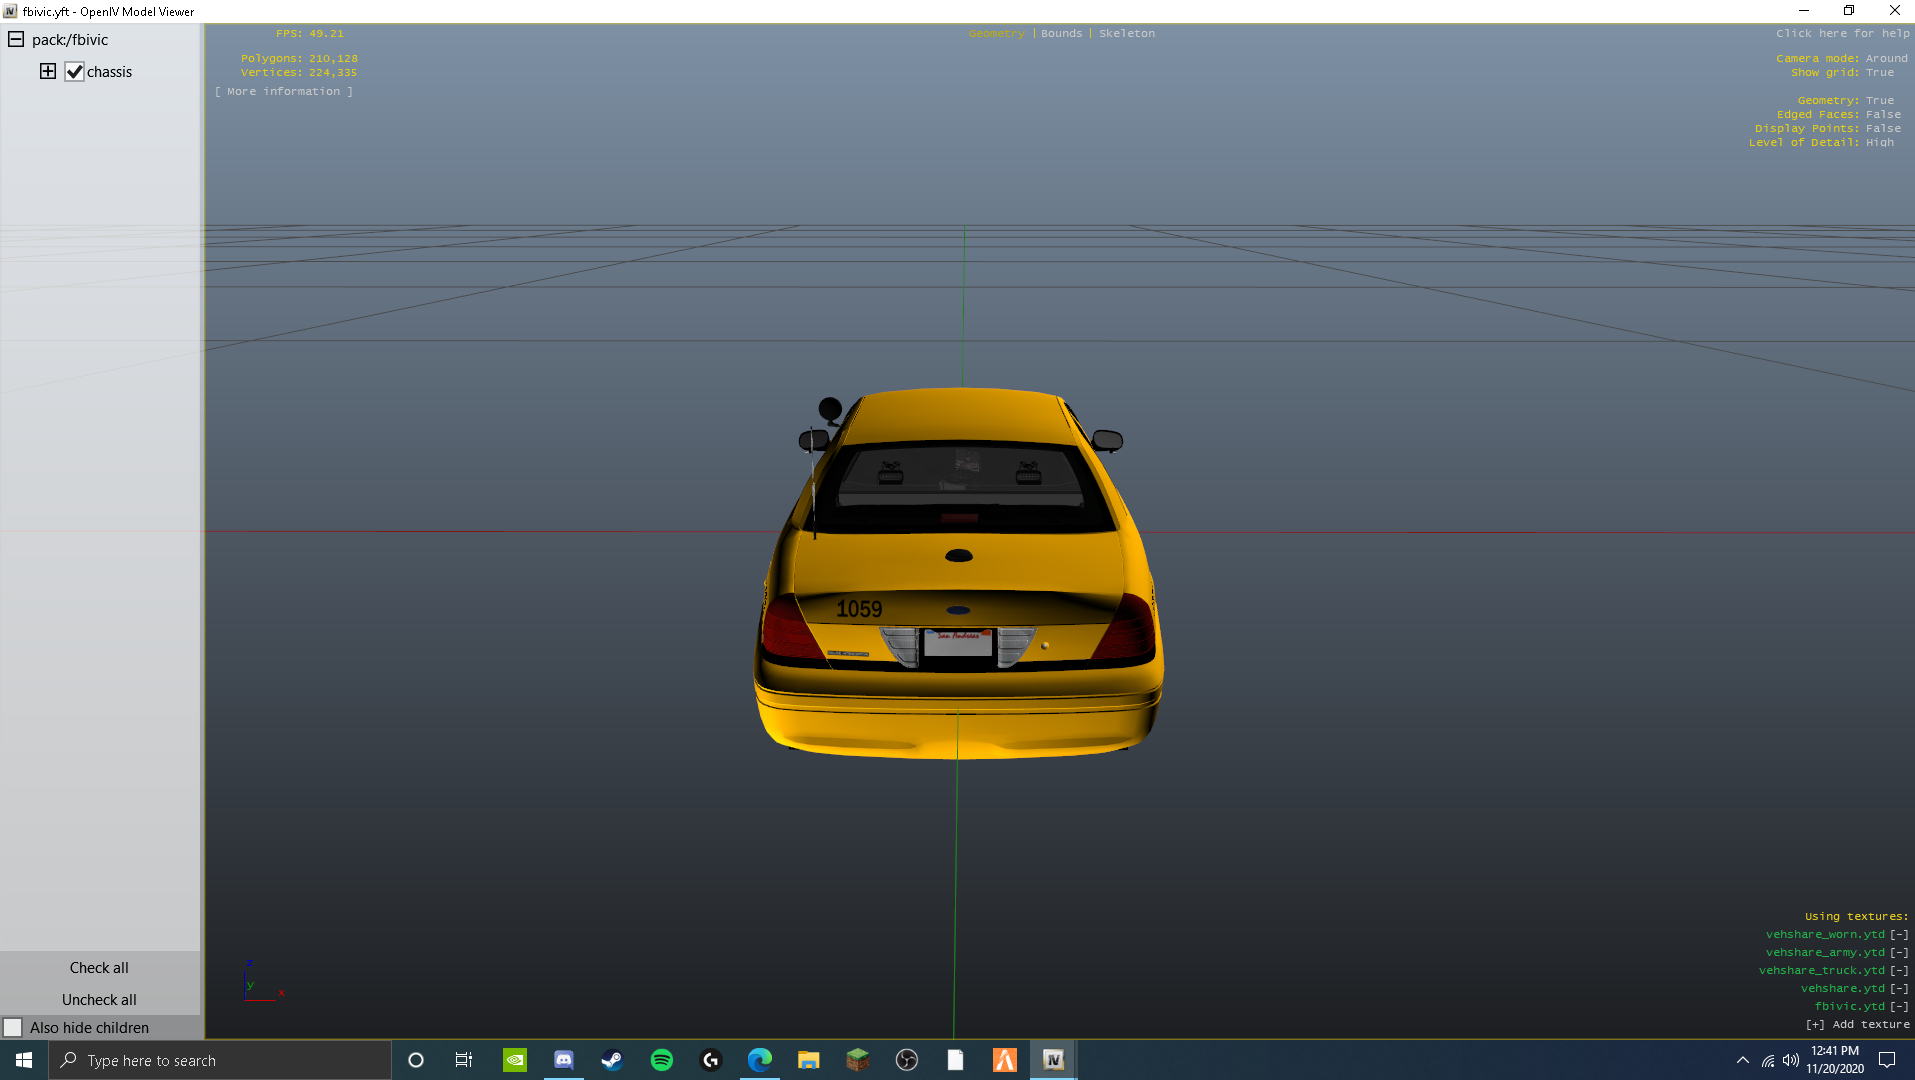Uncheck the chassis visibility checkbox
This screenshot has width=1915, height=1080.
74,72
